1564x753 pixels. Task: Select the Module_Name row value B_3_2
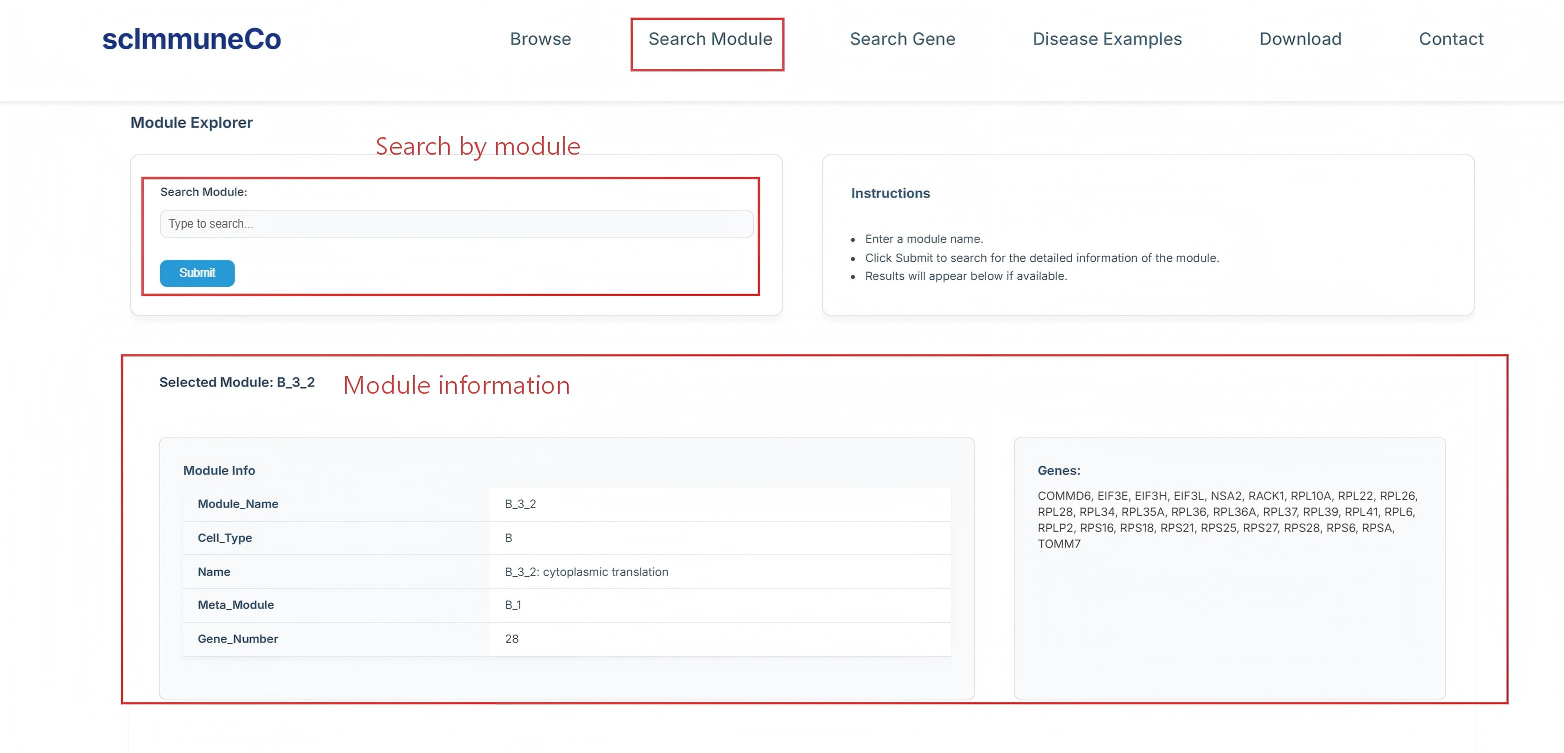tap(520, 503)
